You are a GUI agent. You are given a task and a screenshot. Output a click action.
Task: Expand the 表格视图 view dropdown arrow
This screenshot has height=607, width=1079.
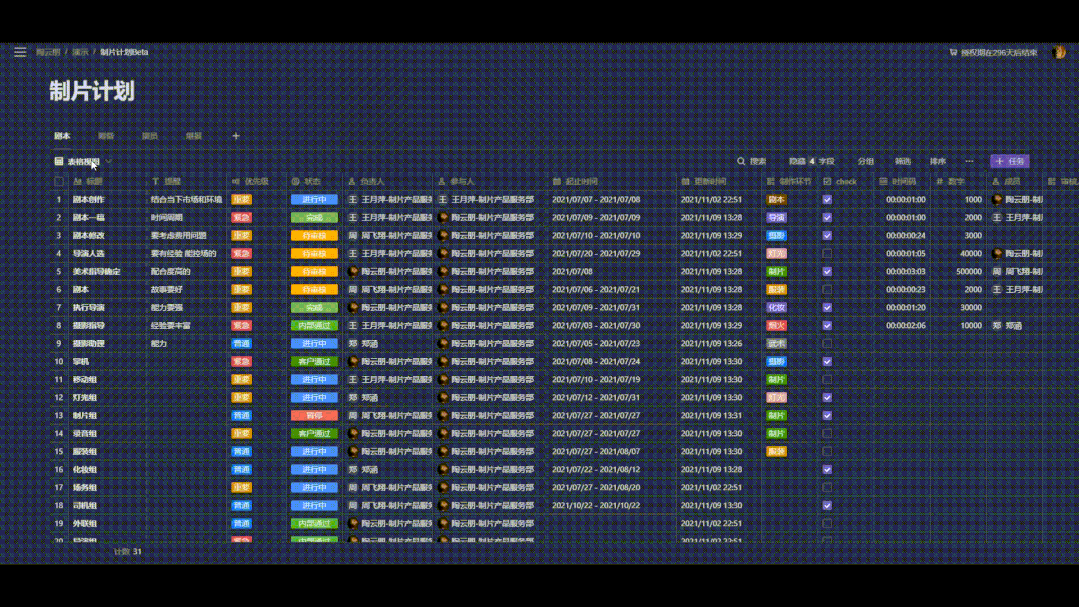coord(108,161)
